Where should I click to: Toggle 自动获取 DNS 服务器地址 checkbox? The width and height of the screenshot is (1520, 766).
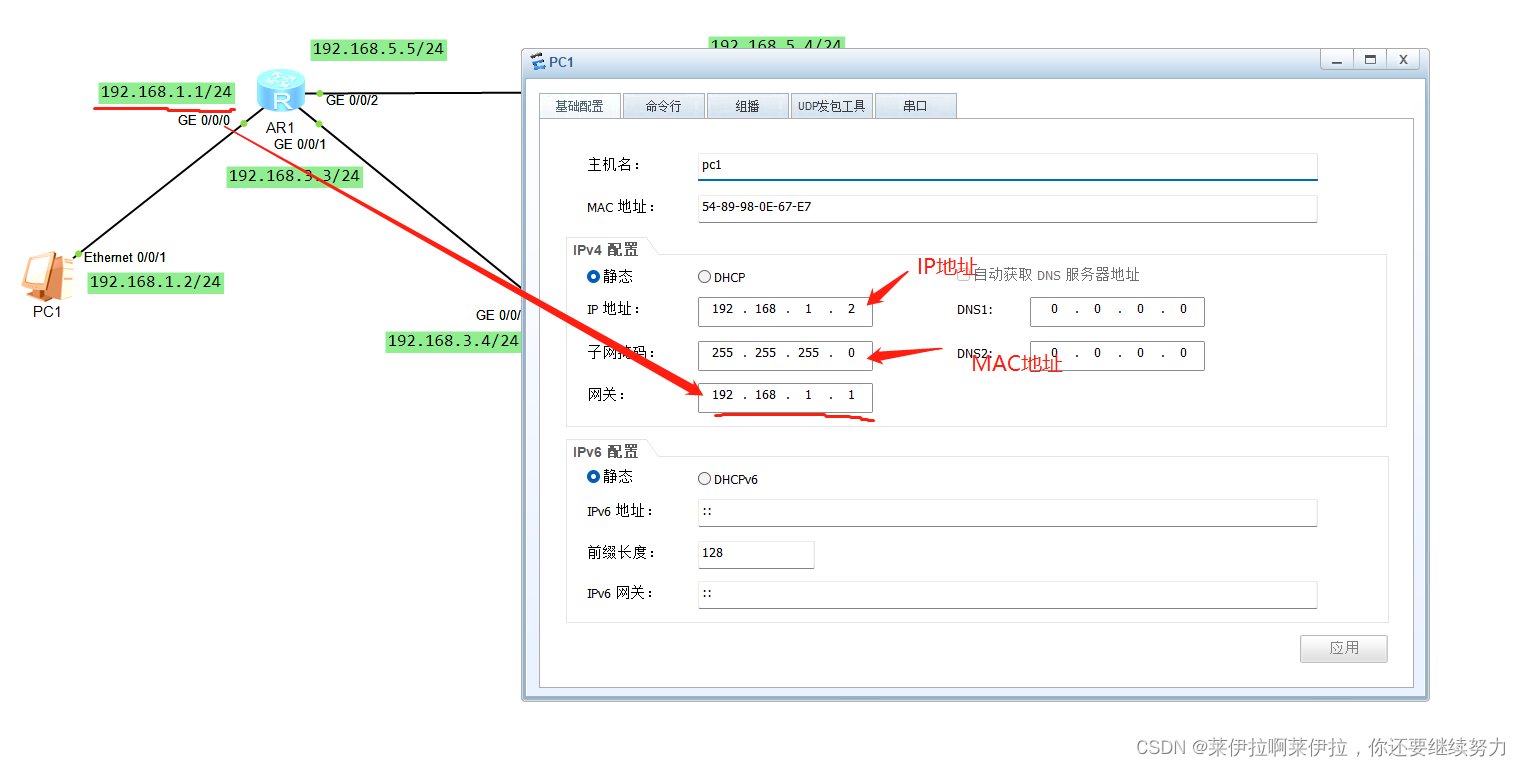pyautogui.click(x=964, y=275)
